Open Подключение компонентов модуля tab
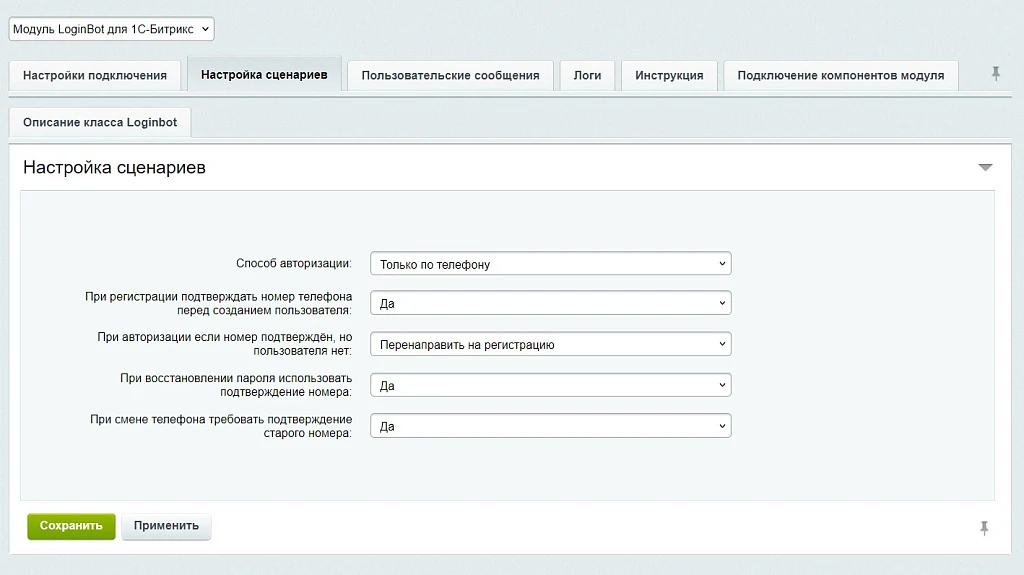Image resolution: width=1024 pixels, height=575 pixels. (840, 75)
